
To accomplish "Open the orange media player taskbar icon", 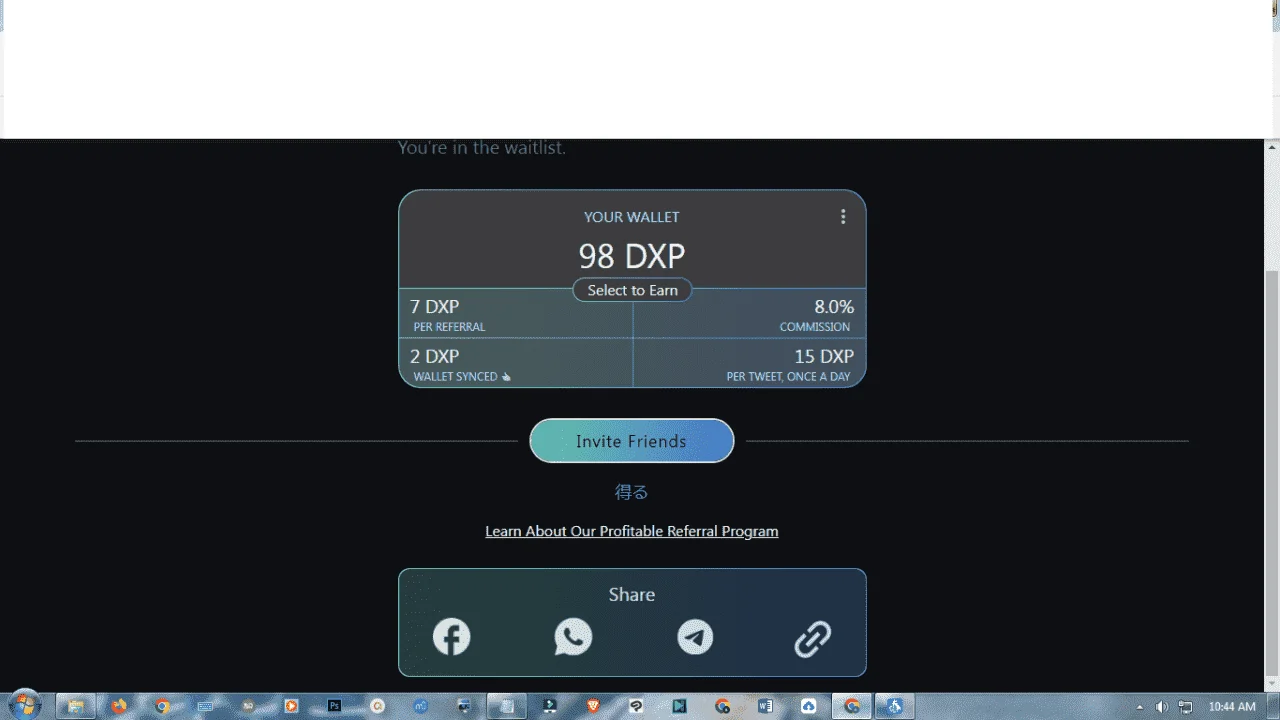I will [291, 706].
